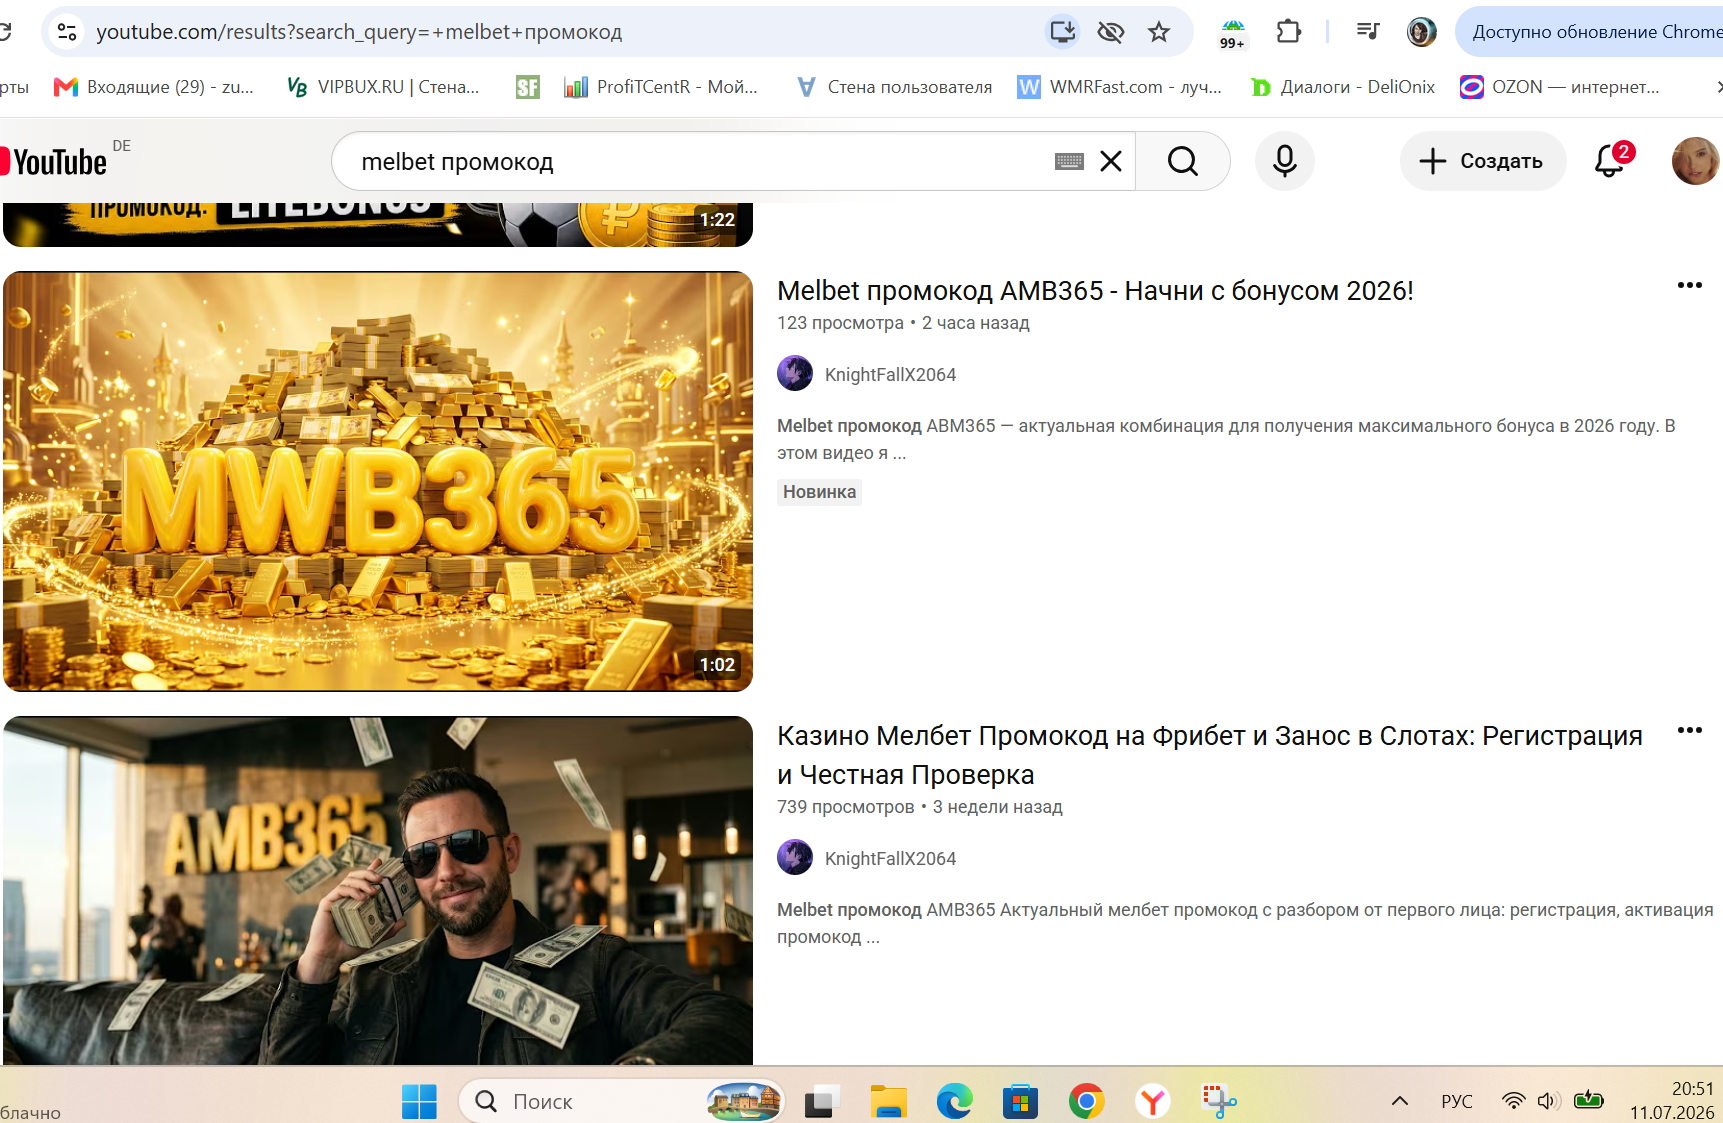Click the site info icon in address bar

[67, 32]
